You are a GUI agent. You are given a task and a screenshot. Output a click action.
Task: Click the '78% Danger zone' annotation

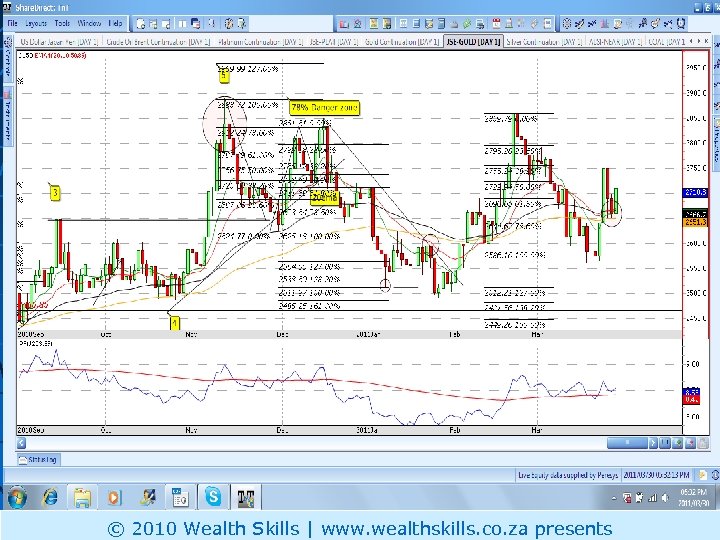coord(325,108)
